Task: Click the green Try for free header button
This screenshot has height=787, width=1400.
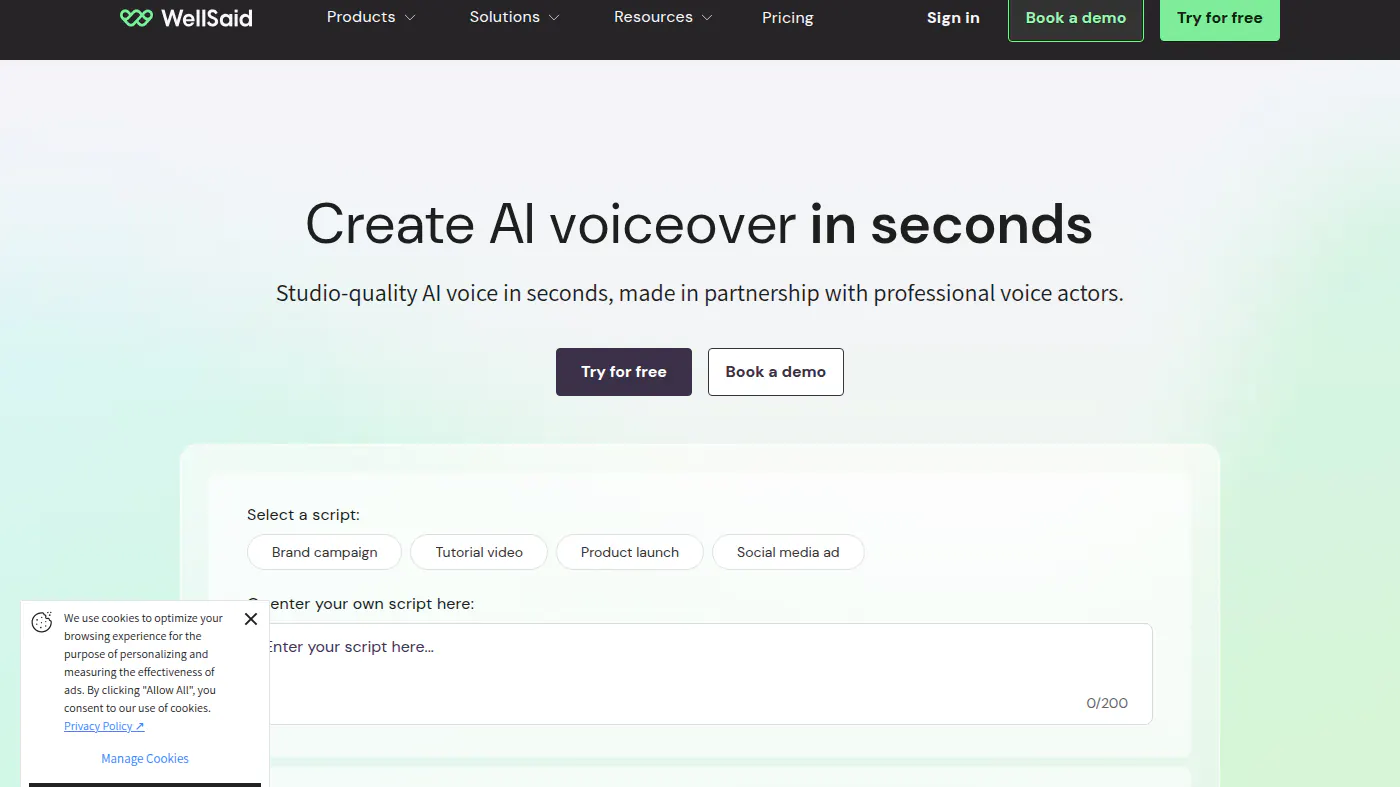Action: 1220,18
